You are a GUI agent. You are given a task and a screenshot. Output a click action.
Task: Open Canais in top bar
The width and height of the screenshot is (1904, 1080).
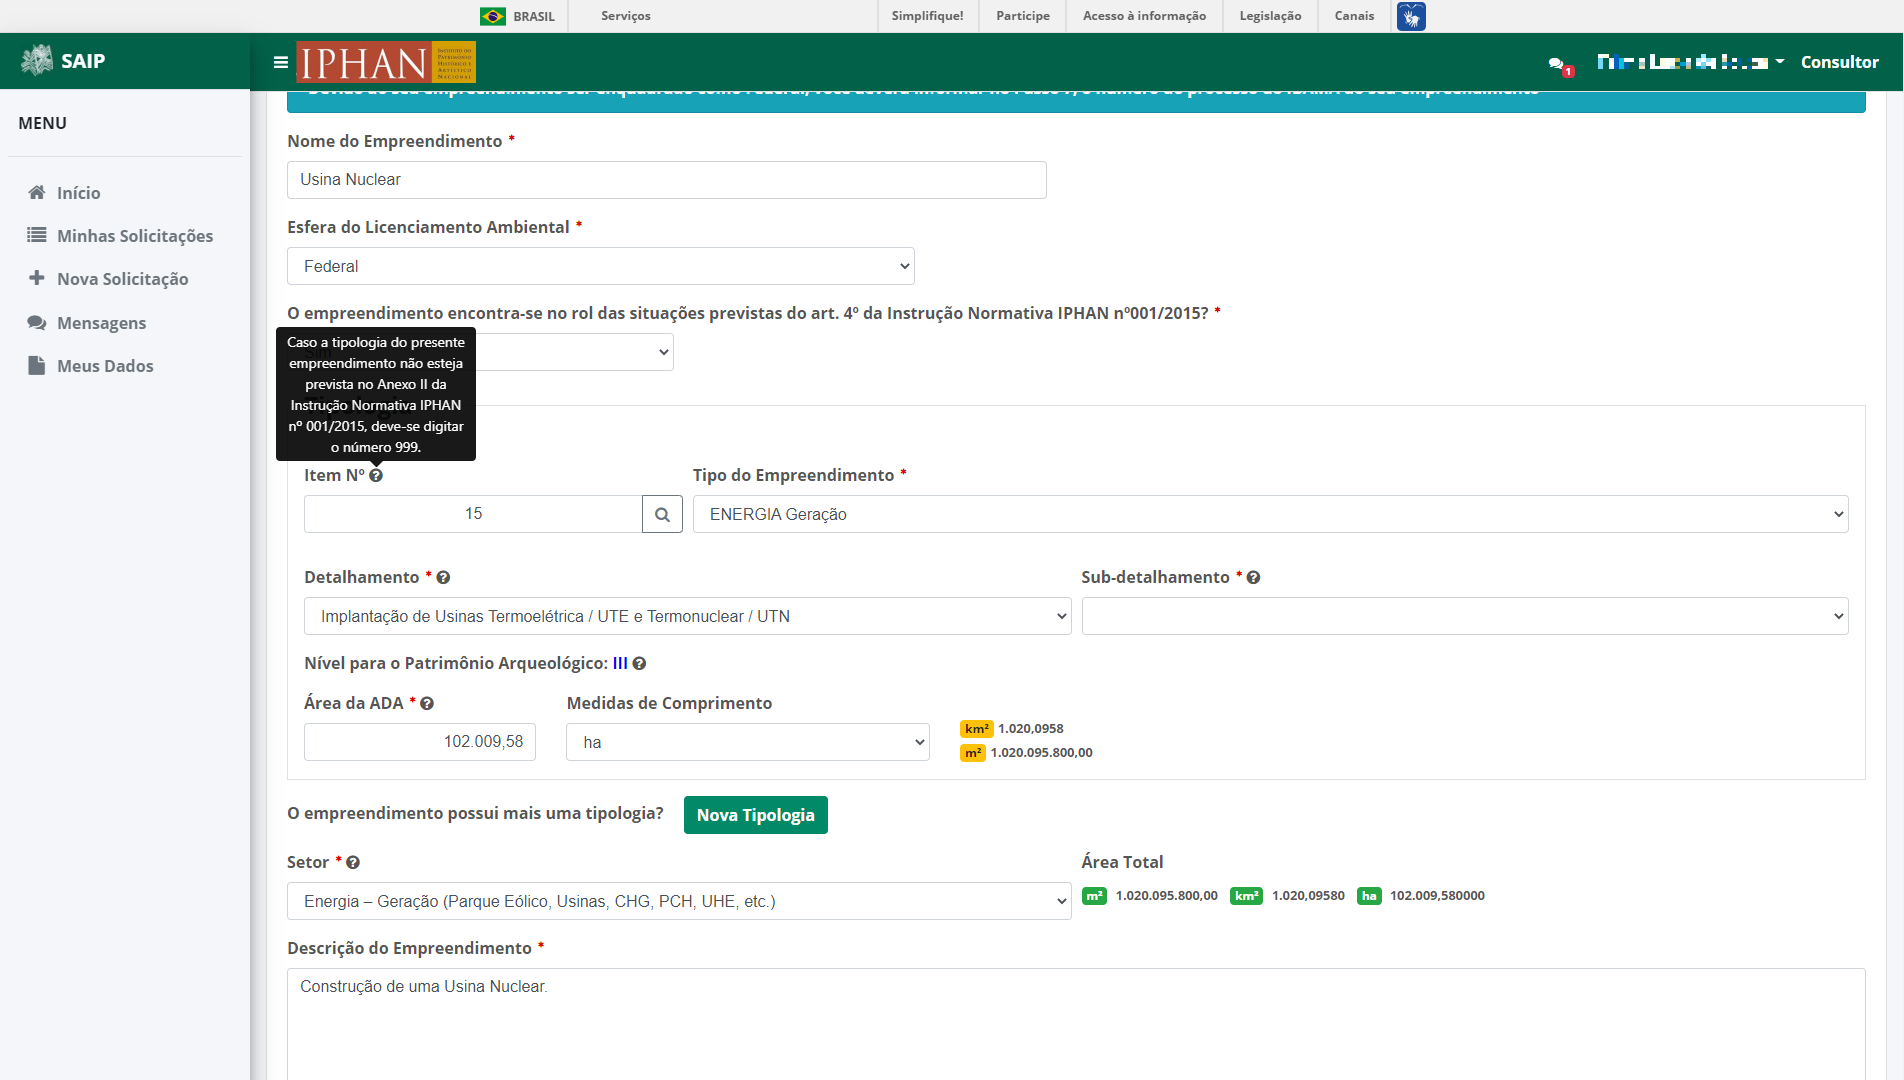1354,16
